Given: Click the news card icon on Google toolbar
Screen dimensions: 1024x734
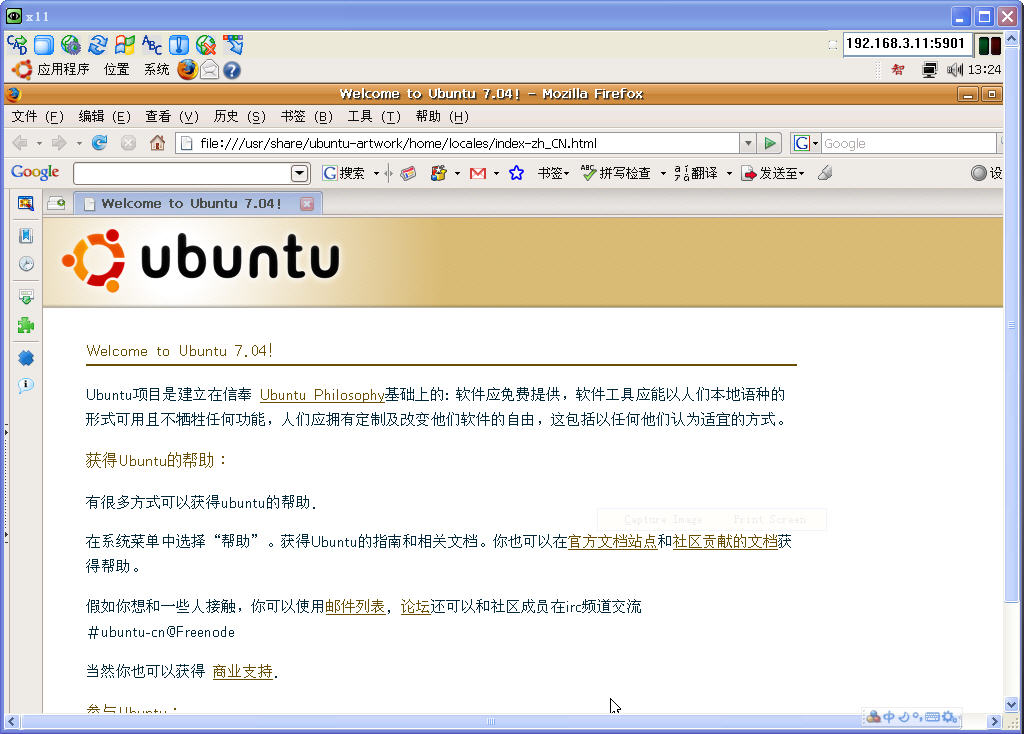Looking at the screenshot, I should 408,173.
